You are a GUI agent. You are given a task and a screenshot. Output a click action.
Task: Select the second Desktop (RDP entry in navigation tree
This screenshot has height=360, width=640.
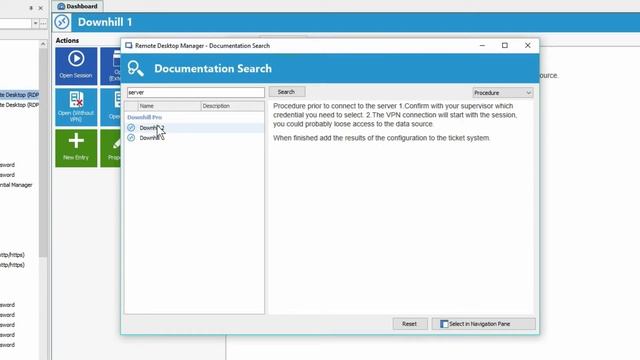pyautogui.click(x=19, y=105)
